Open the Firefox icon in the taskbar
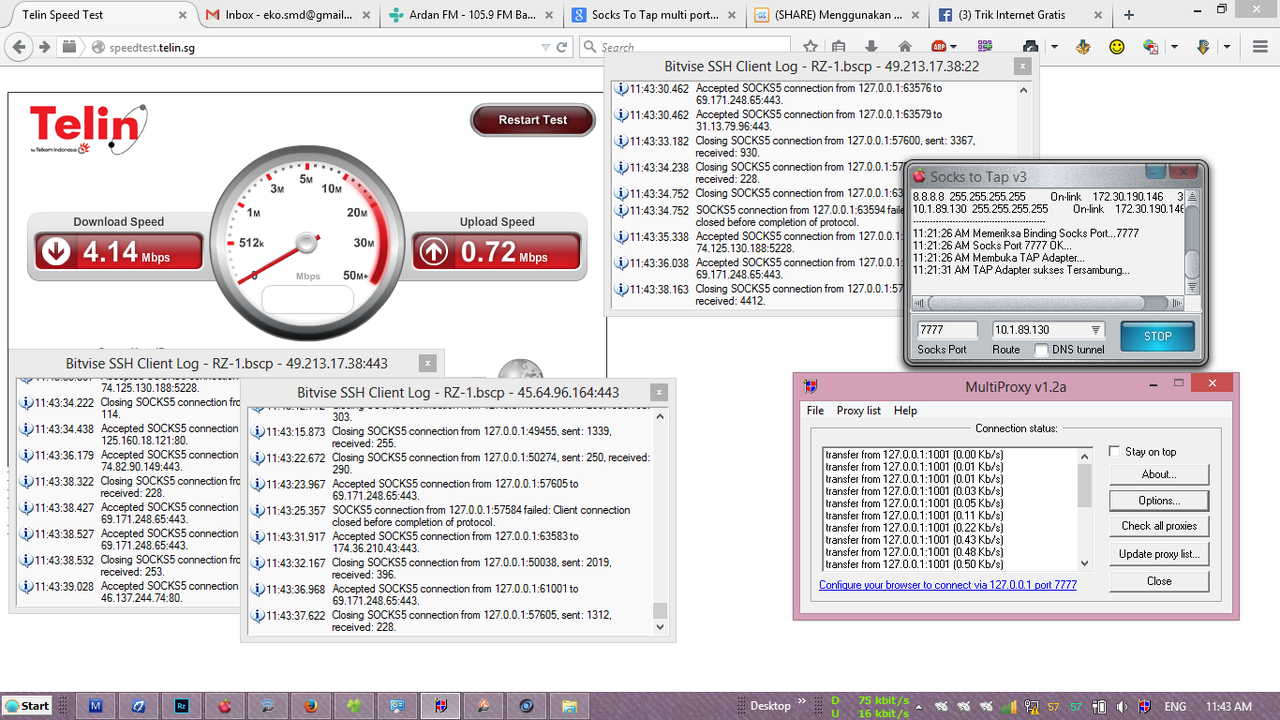Viewport: 1280px width, 720px height. pyautogui.click(x=311, y=706)
